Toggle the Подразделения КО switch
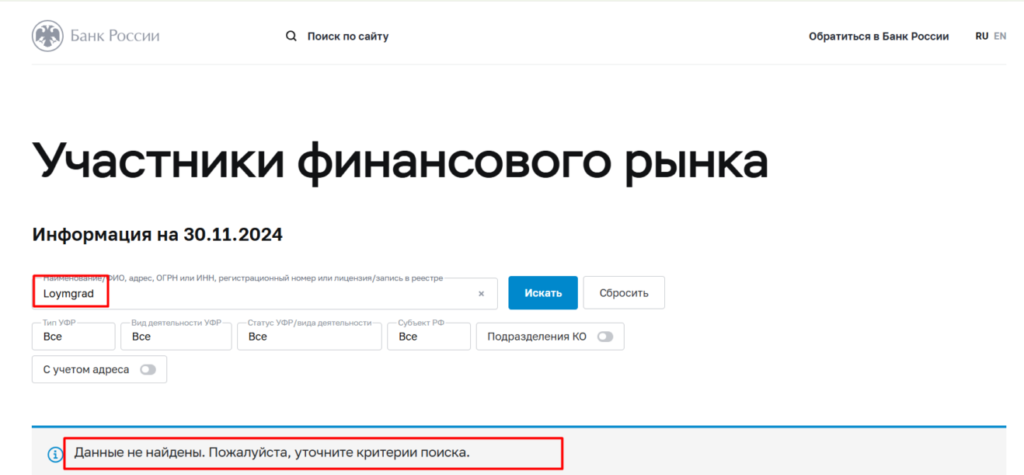Viewport: 1024px width, 475px height. point(605,336)
